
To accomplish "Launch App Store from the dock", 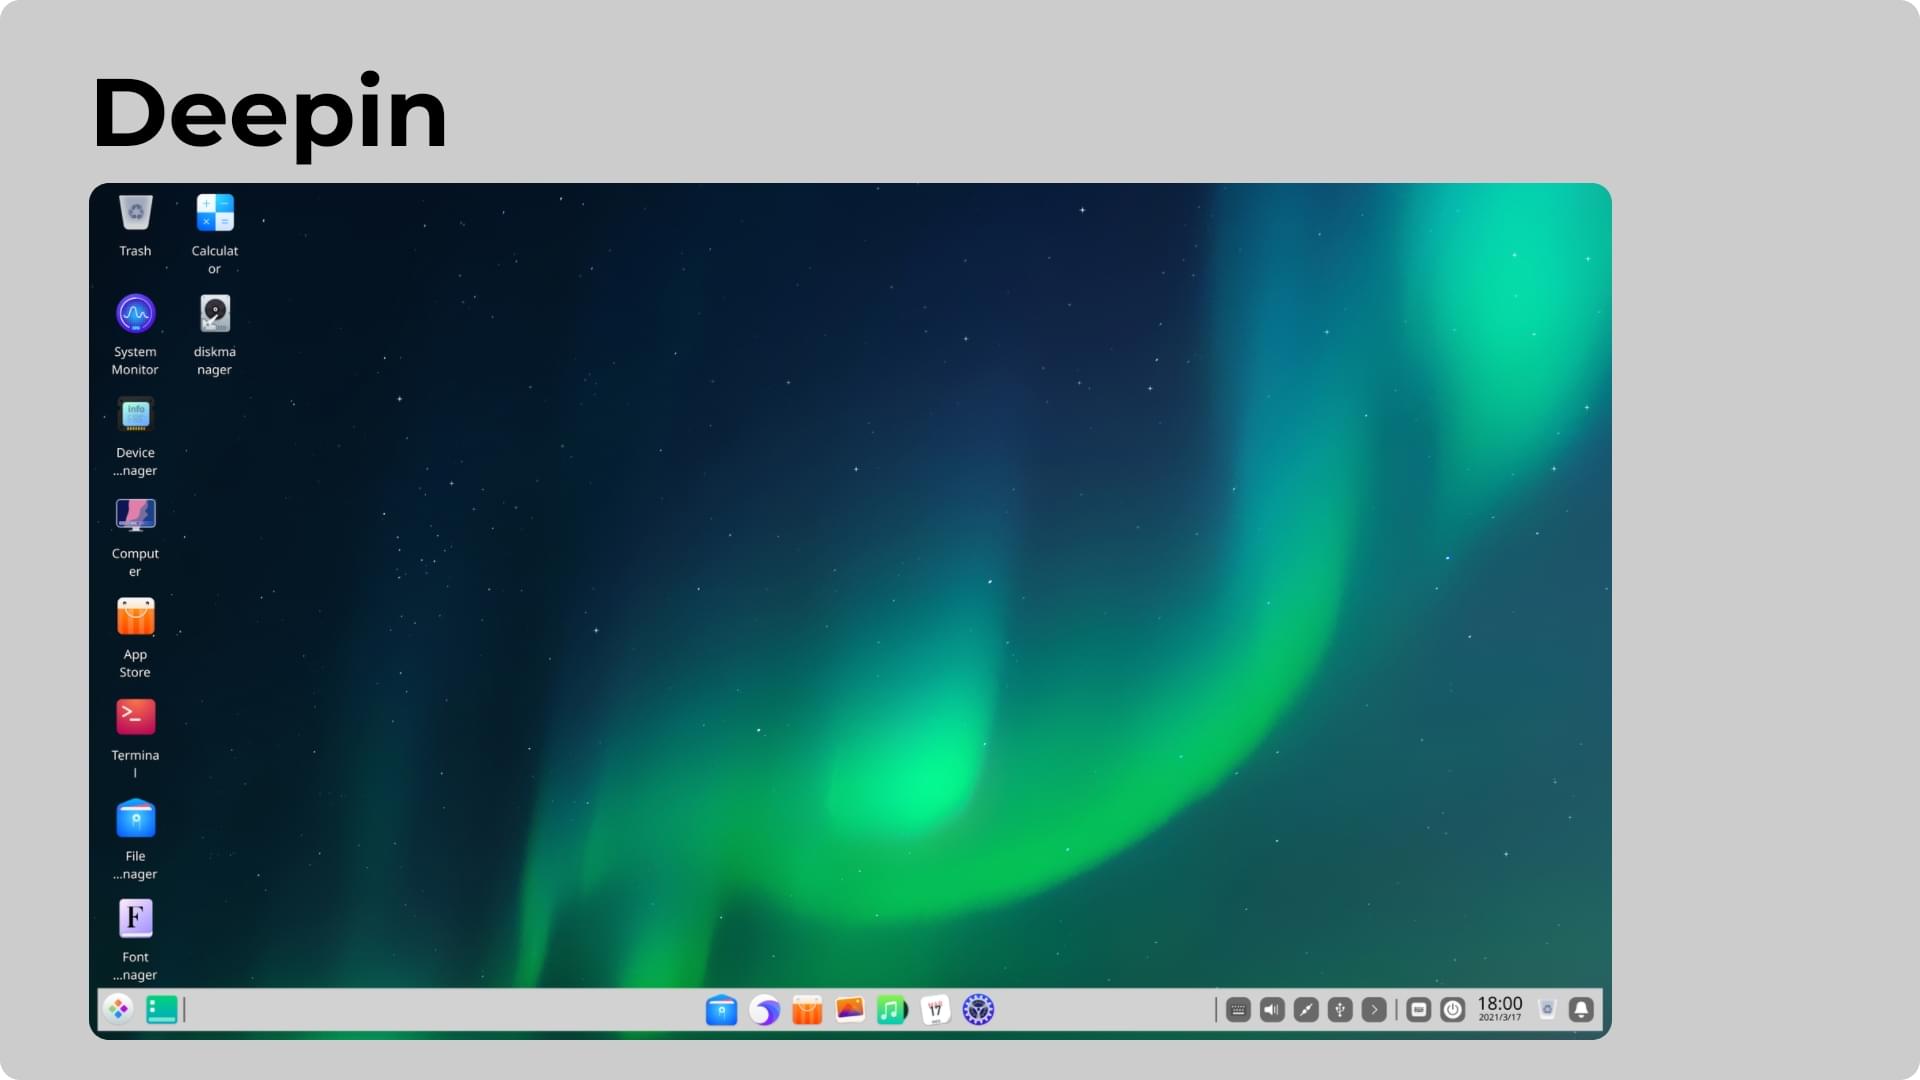I will (807, 1010).
